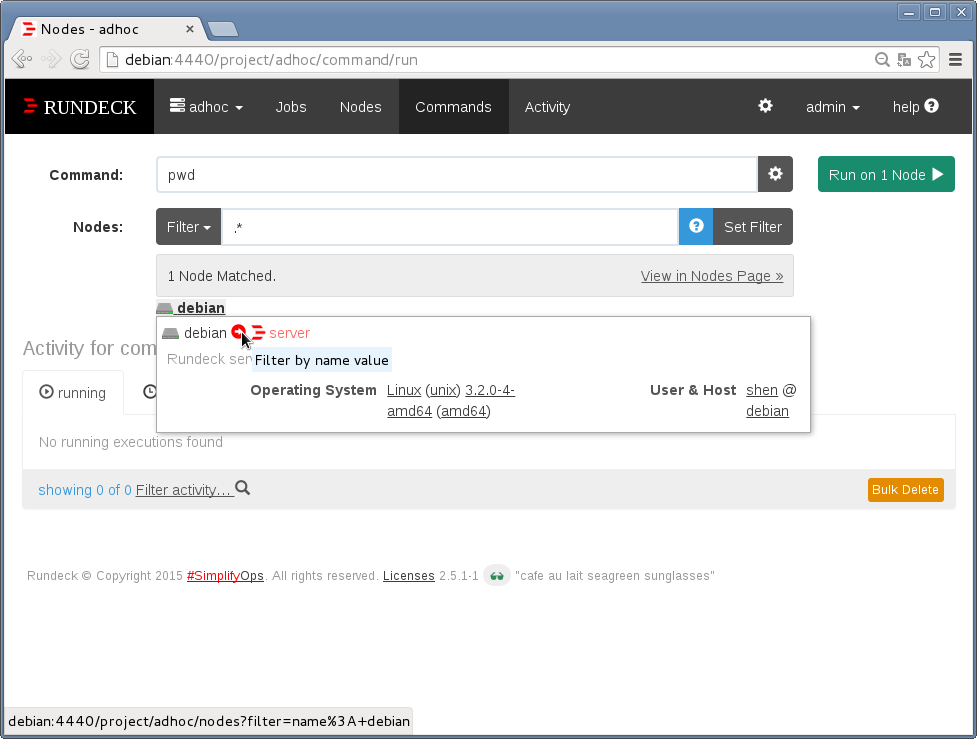The height and width of the screenshot is (739, 977).
Task: Open the Nodes menu item
Action: [x=360, y=107]
